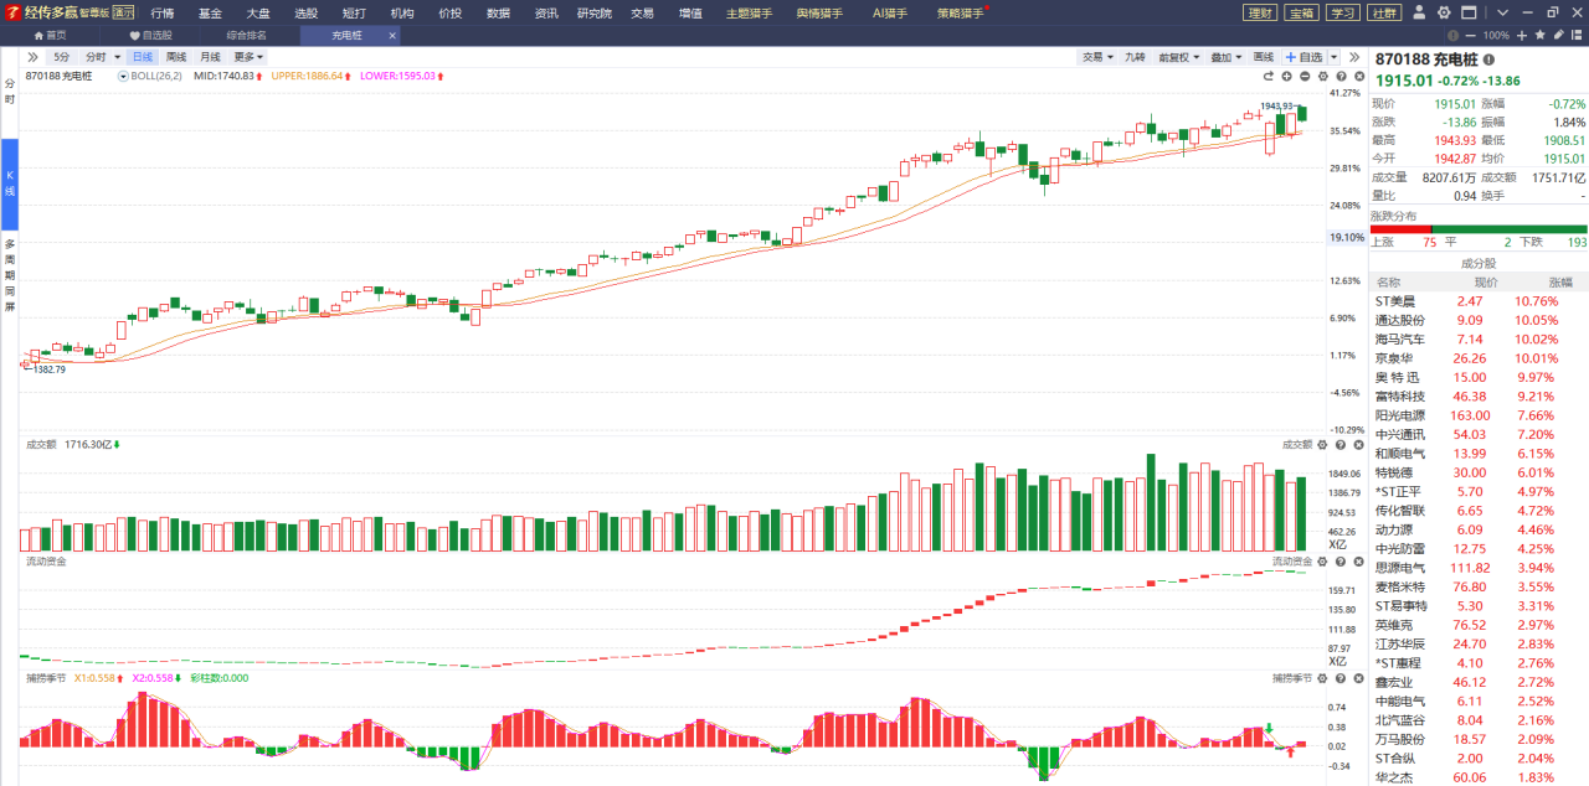Click the star favorite icon beside zoom controls

pos(1540,35)
